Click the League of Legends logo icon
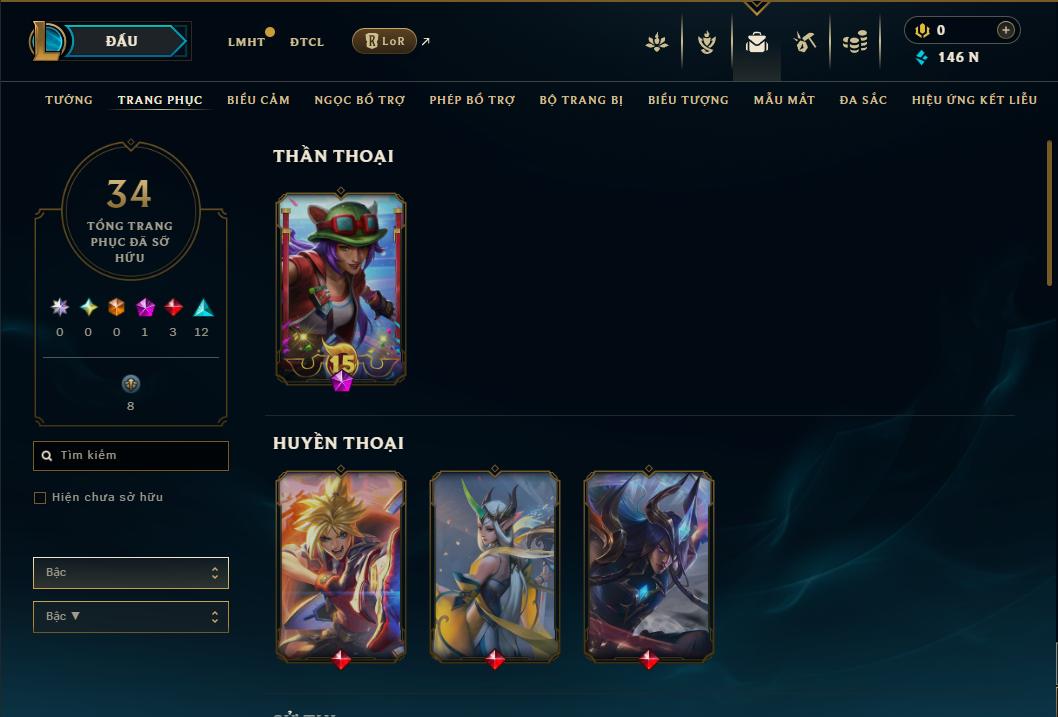1058x717 pixels. 46,40
